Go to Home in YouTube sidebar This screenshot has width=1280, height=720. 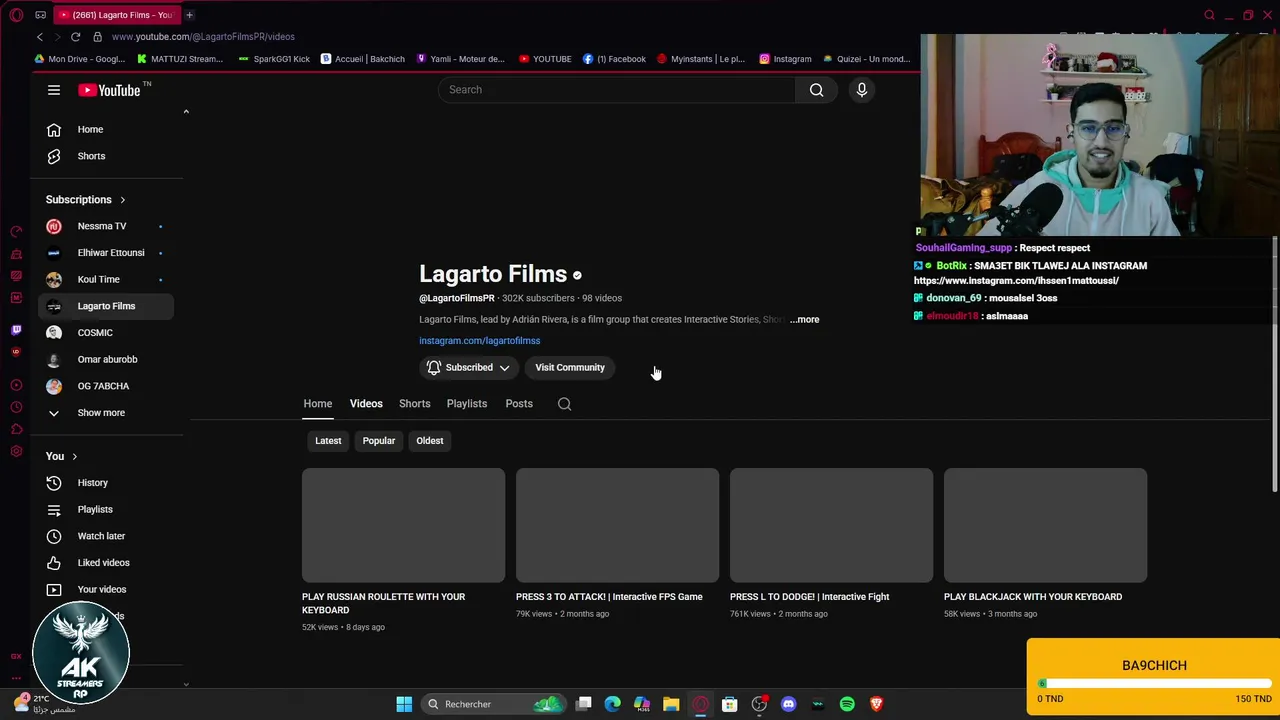tap(107, 129)
